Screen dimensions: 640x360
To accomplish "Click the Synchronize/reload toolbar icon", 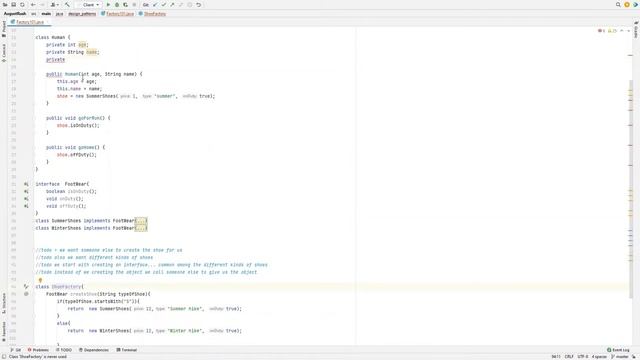I will click(x=22, y=4).
